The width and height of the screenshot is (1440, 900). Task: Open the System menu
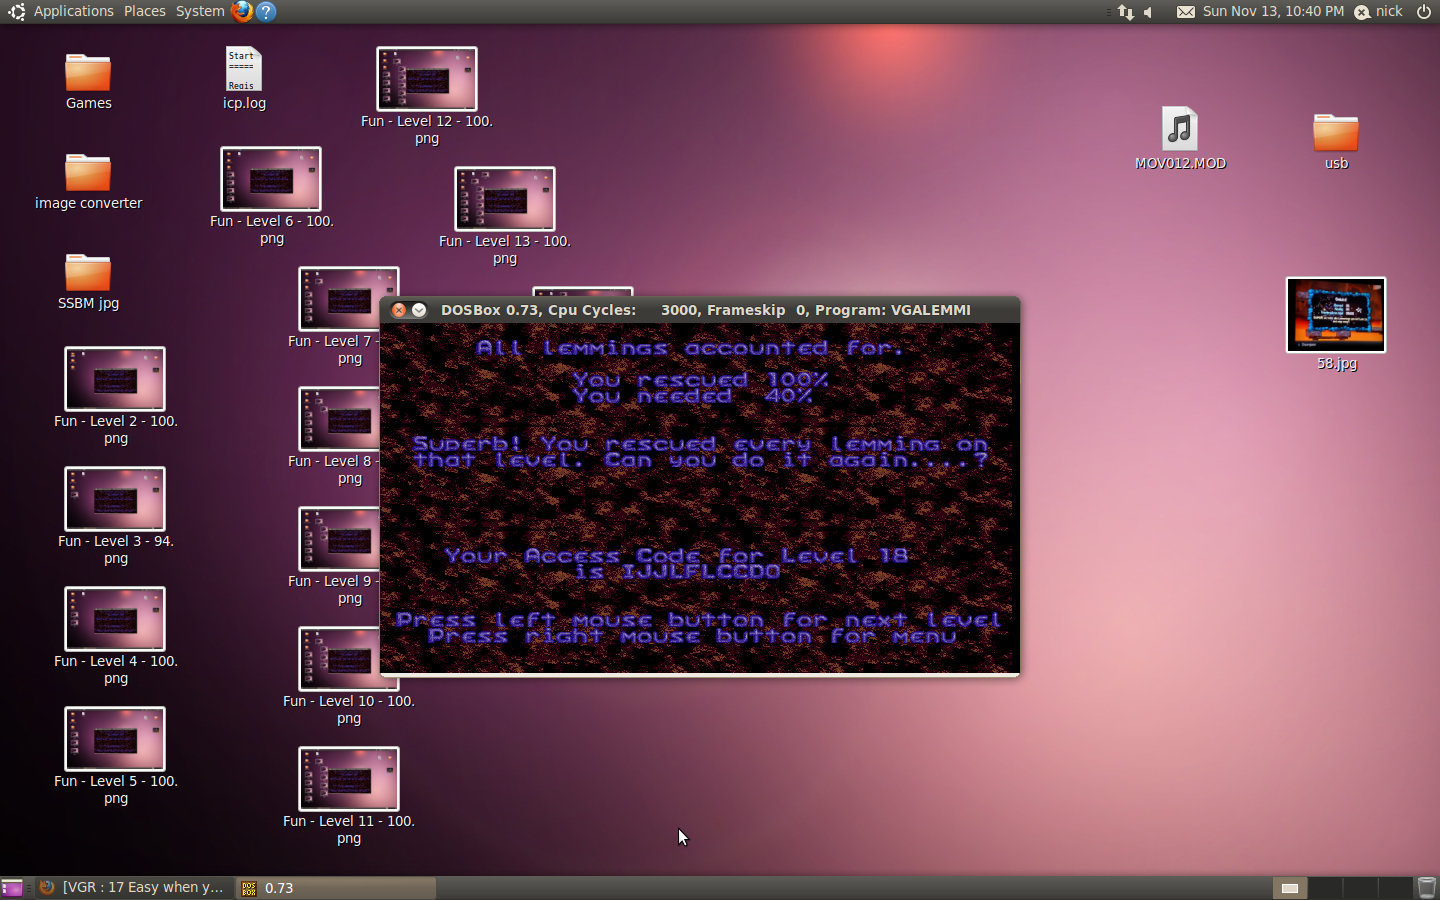200,11
